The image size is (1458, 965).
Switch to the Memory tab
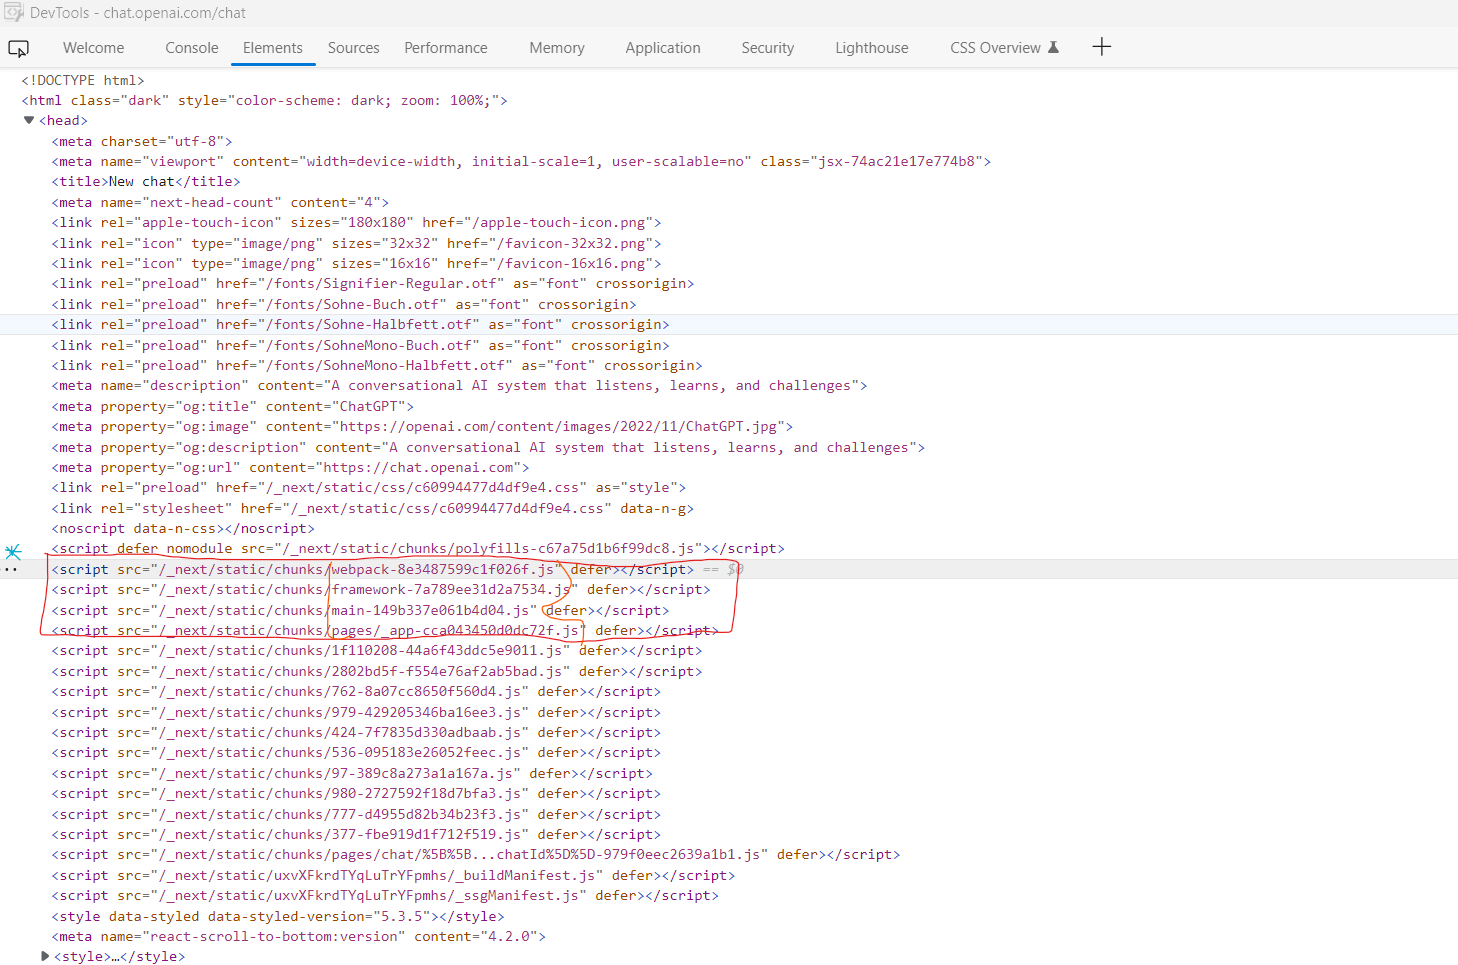click(x=556, y=47)
